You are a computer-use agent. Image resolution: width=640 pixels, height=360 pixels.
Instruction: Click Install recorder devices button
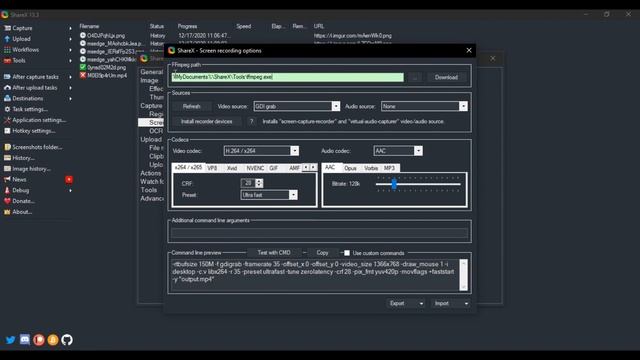206,122
